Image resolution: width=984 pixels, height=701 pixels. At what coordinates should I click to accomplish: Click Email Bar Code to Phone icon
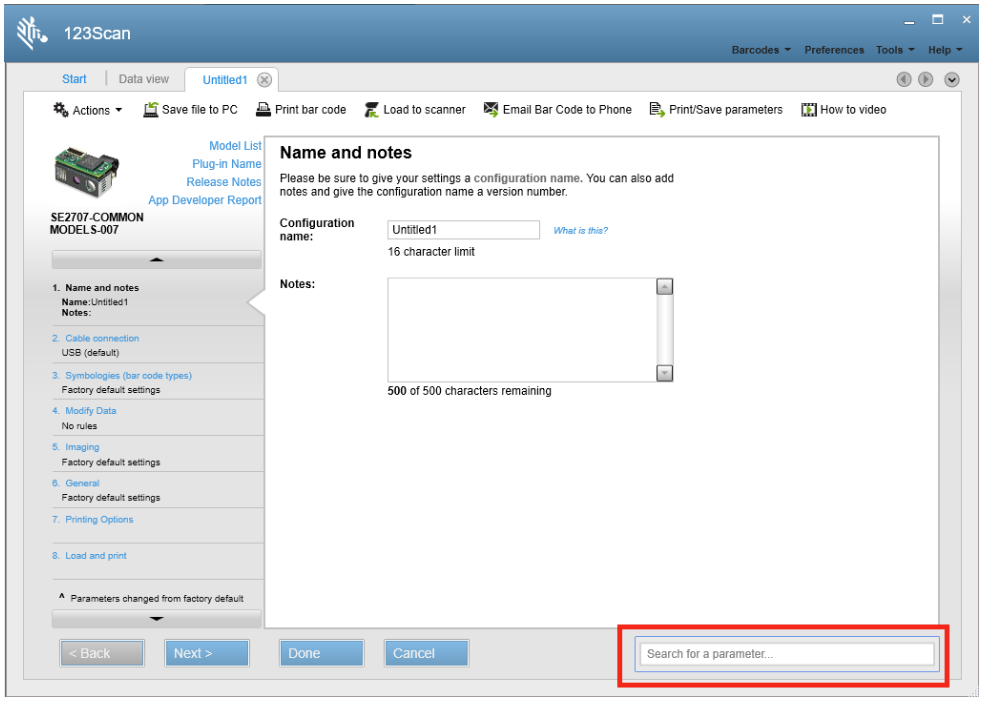[491, 109]
